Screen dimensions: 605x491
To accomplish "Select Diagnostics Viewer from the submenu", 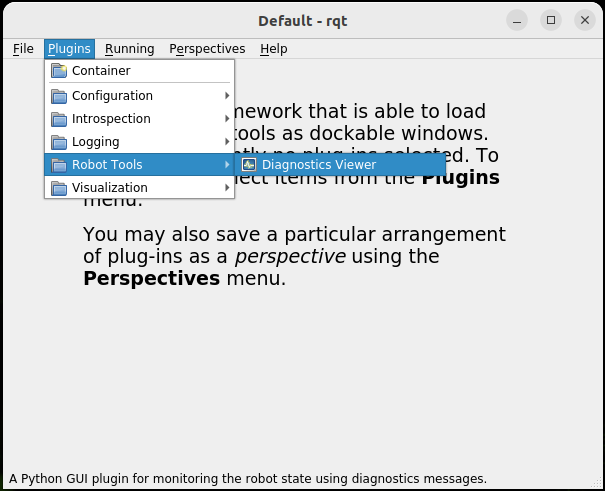I will pos(319,165).
